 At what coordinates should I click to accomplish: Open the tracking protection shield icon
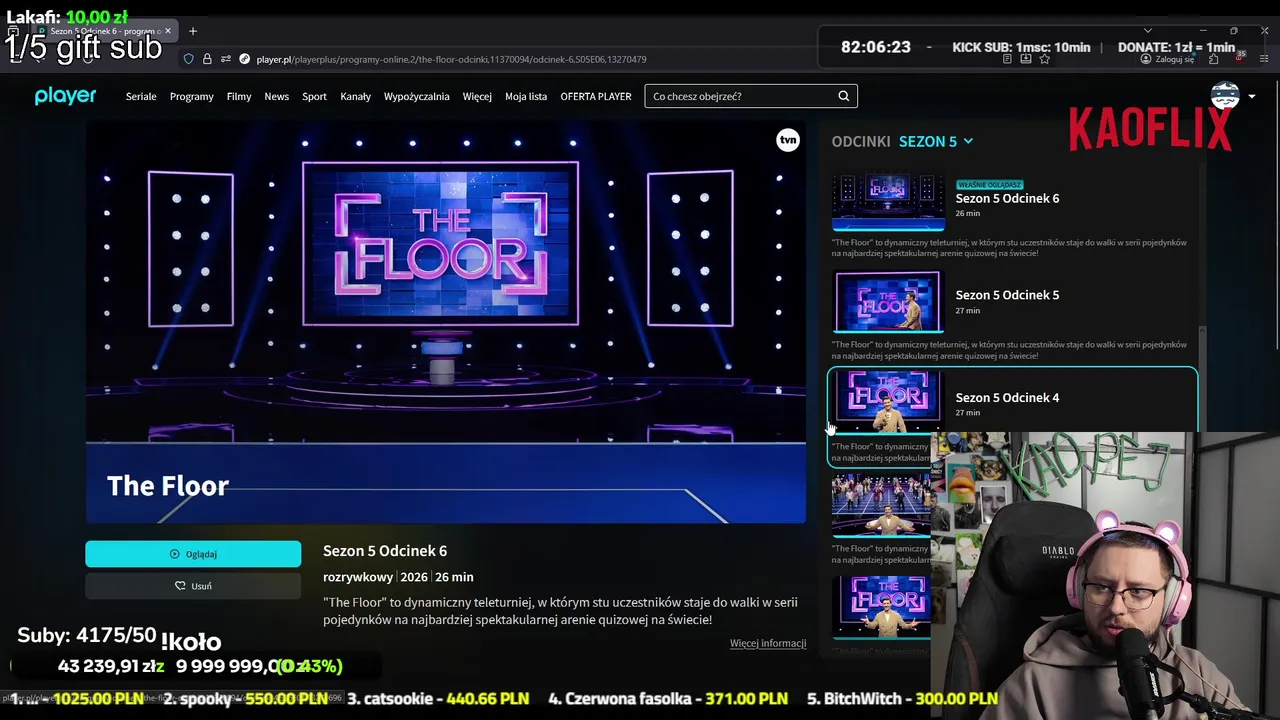click(188, 59)
